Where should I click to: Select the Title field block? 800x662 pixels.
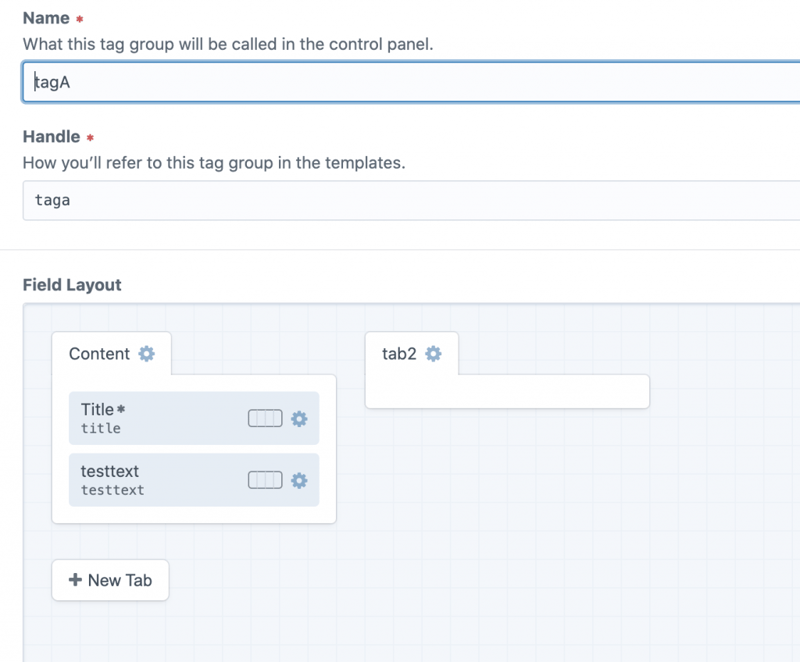(160, 418)
